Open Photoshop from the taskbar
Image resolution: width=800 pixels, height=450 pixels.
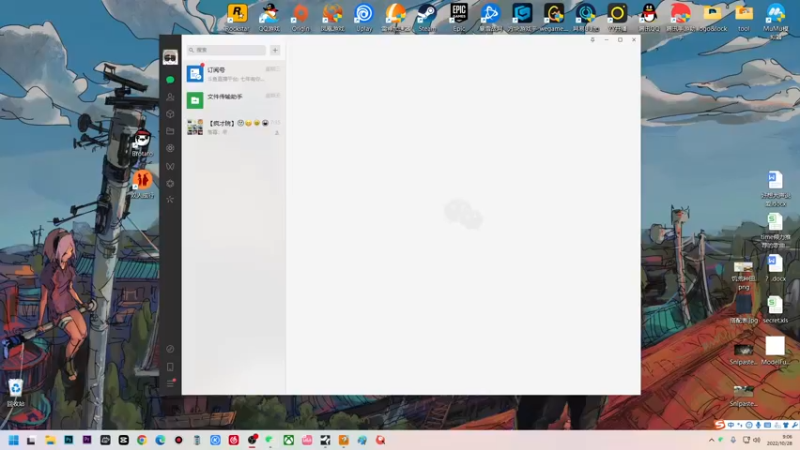(x=68, y=440)
